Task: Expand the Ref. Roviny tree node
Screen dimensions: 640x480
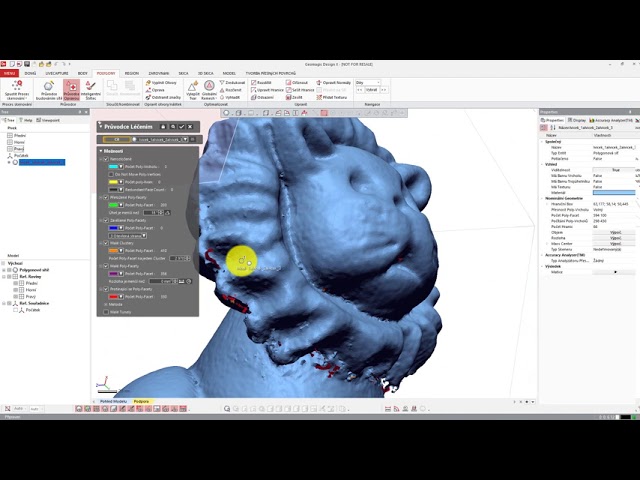Action: (x=5, y=276)
